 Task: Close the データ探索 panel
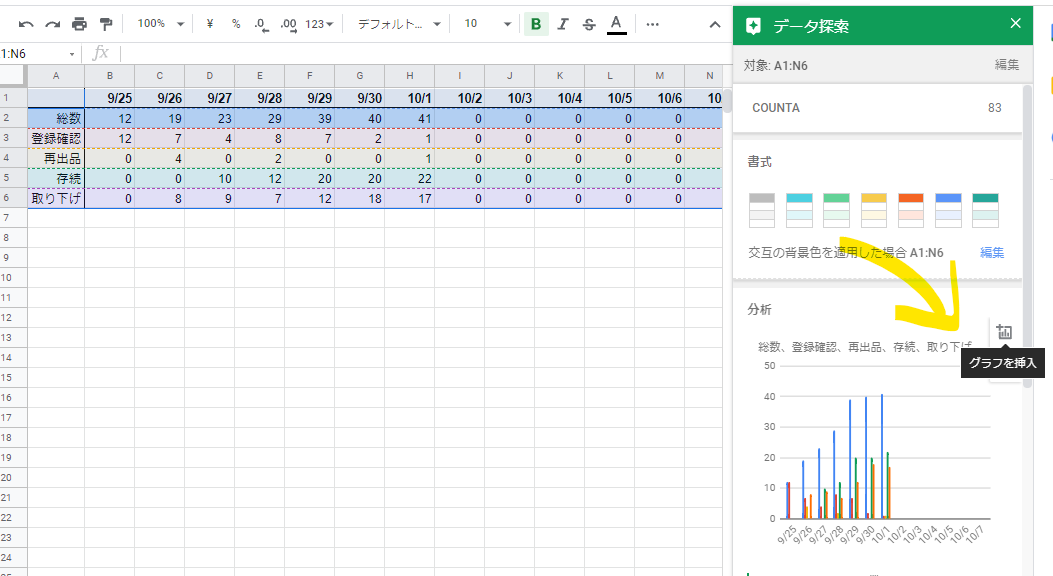click(1015, 23)
